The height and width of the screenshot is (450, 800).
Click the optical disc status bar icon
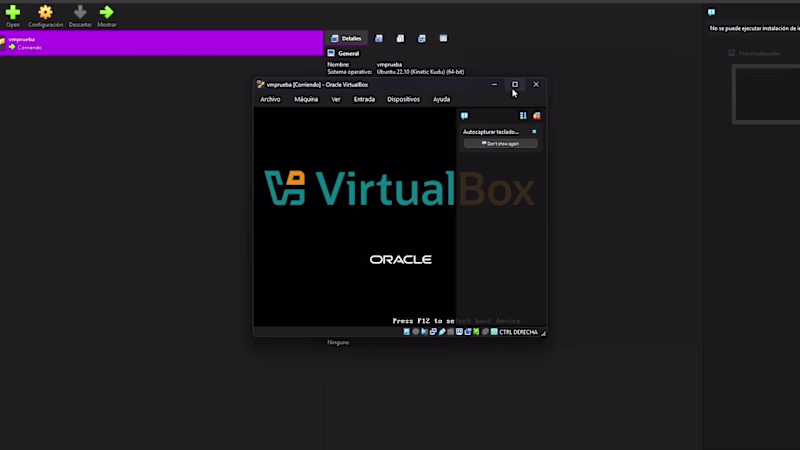coord(415,332)
